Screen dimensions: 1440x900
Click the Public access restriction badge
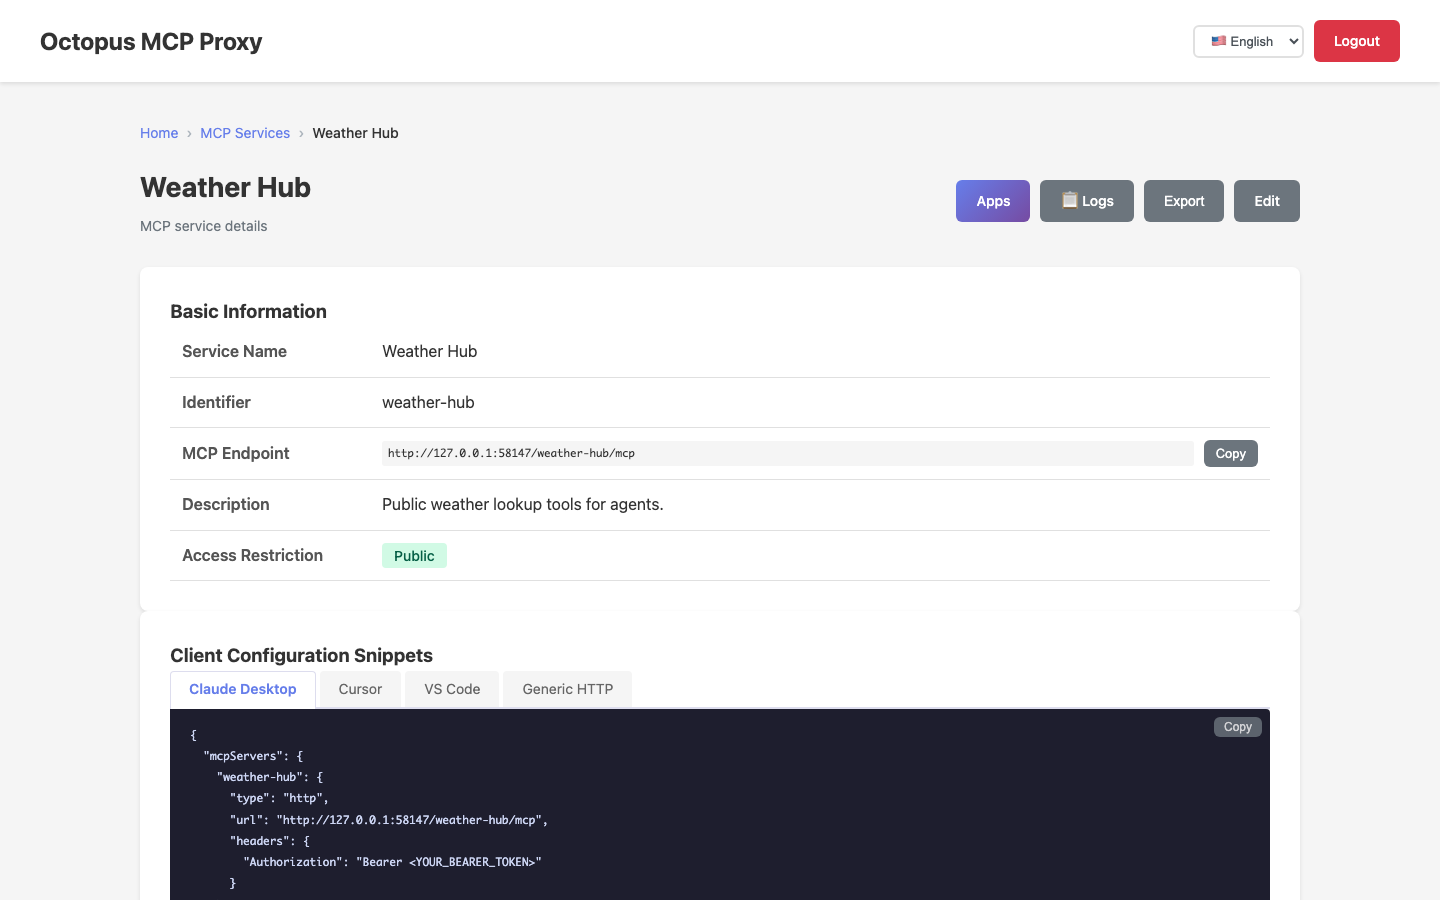(414, 556)
